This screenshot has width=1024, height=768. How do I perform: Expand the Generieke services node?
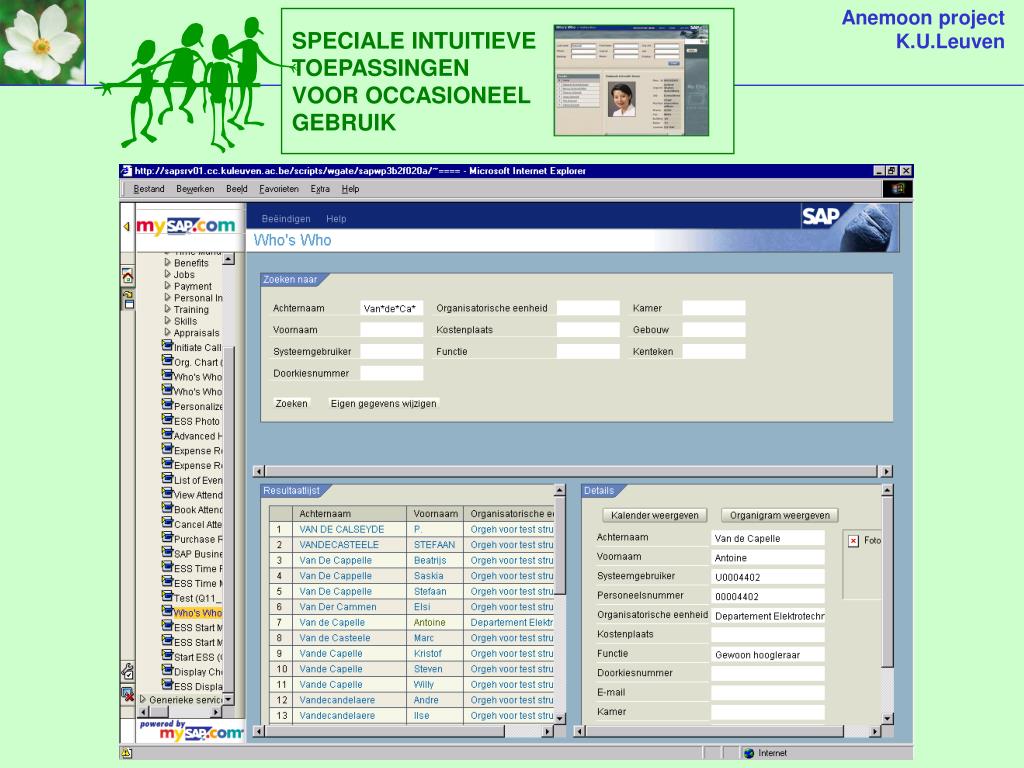143,699
